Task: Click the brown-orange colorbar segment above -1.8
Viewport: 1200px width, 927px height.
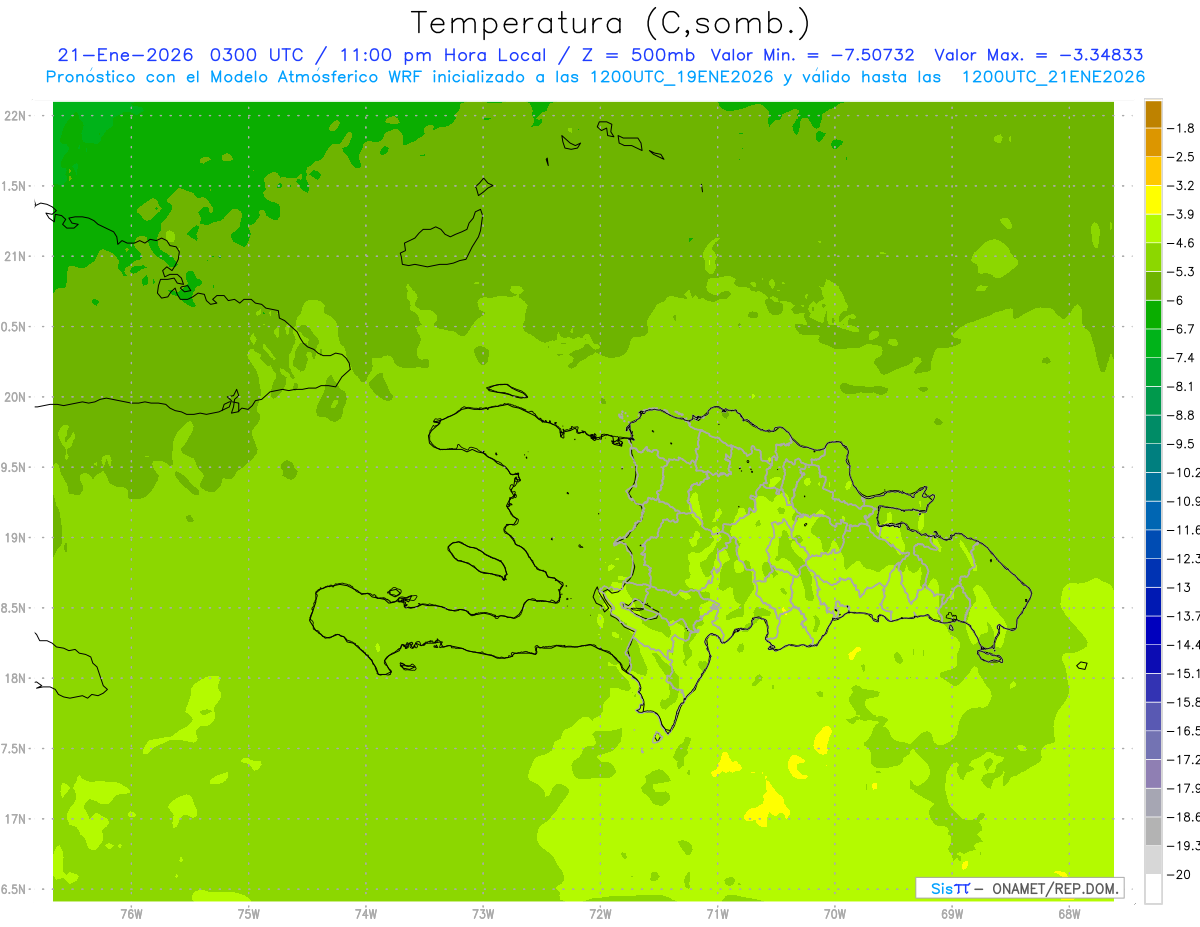Action: tap(1153, 114)
